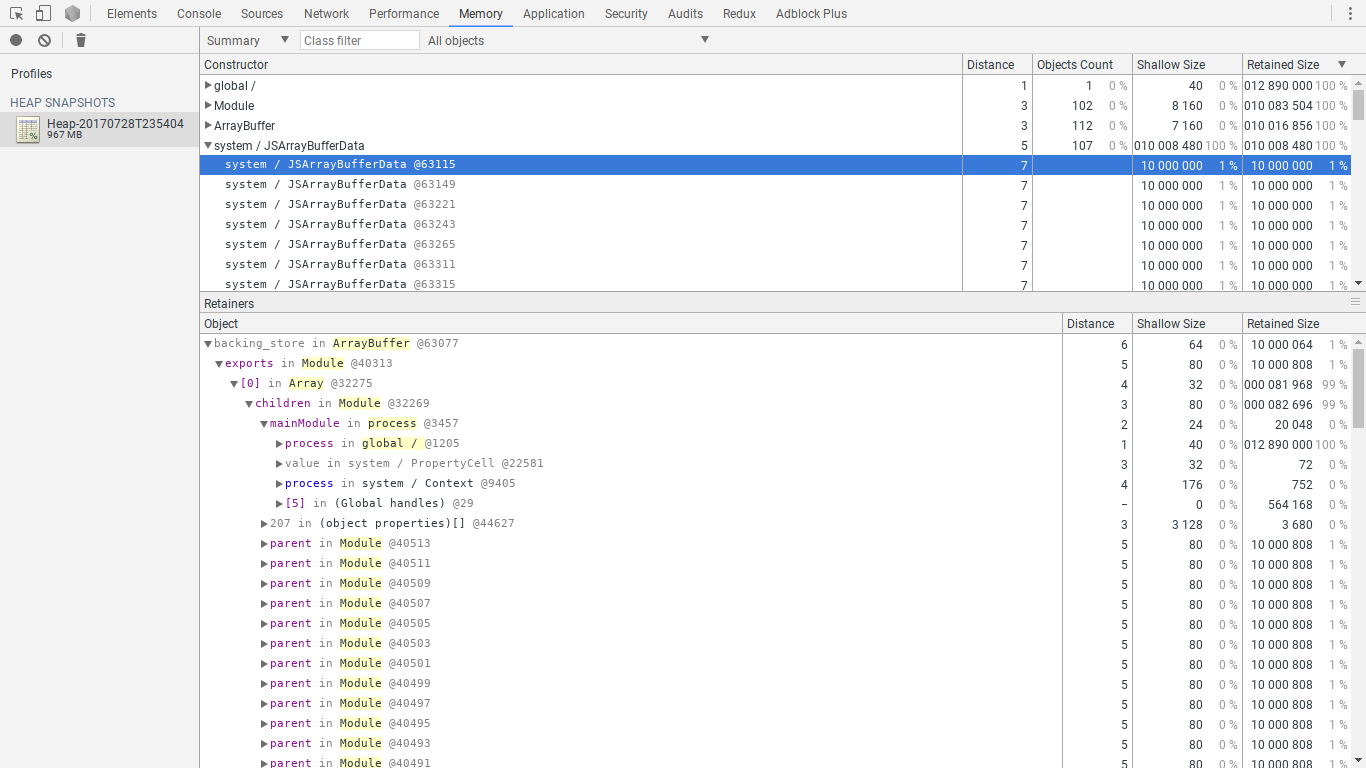This screenshot has height=768, width=1366.
Task: Select row JSArrayBufferData @63265
Action: pyautogui.click(x=775, y=245)
